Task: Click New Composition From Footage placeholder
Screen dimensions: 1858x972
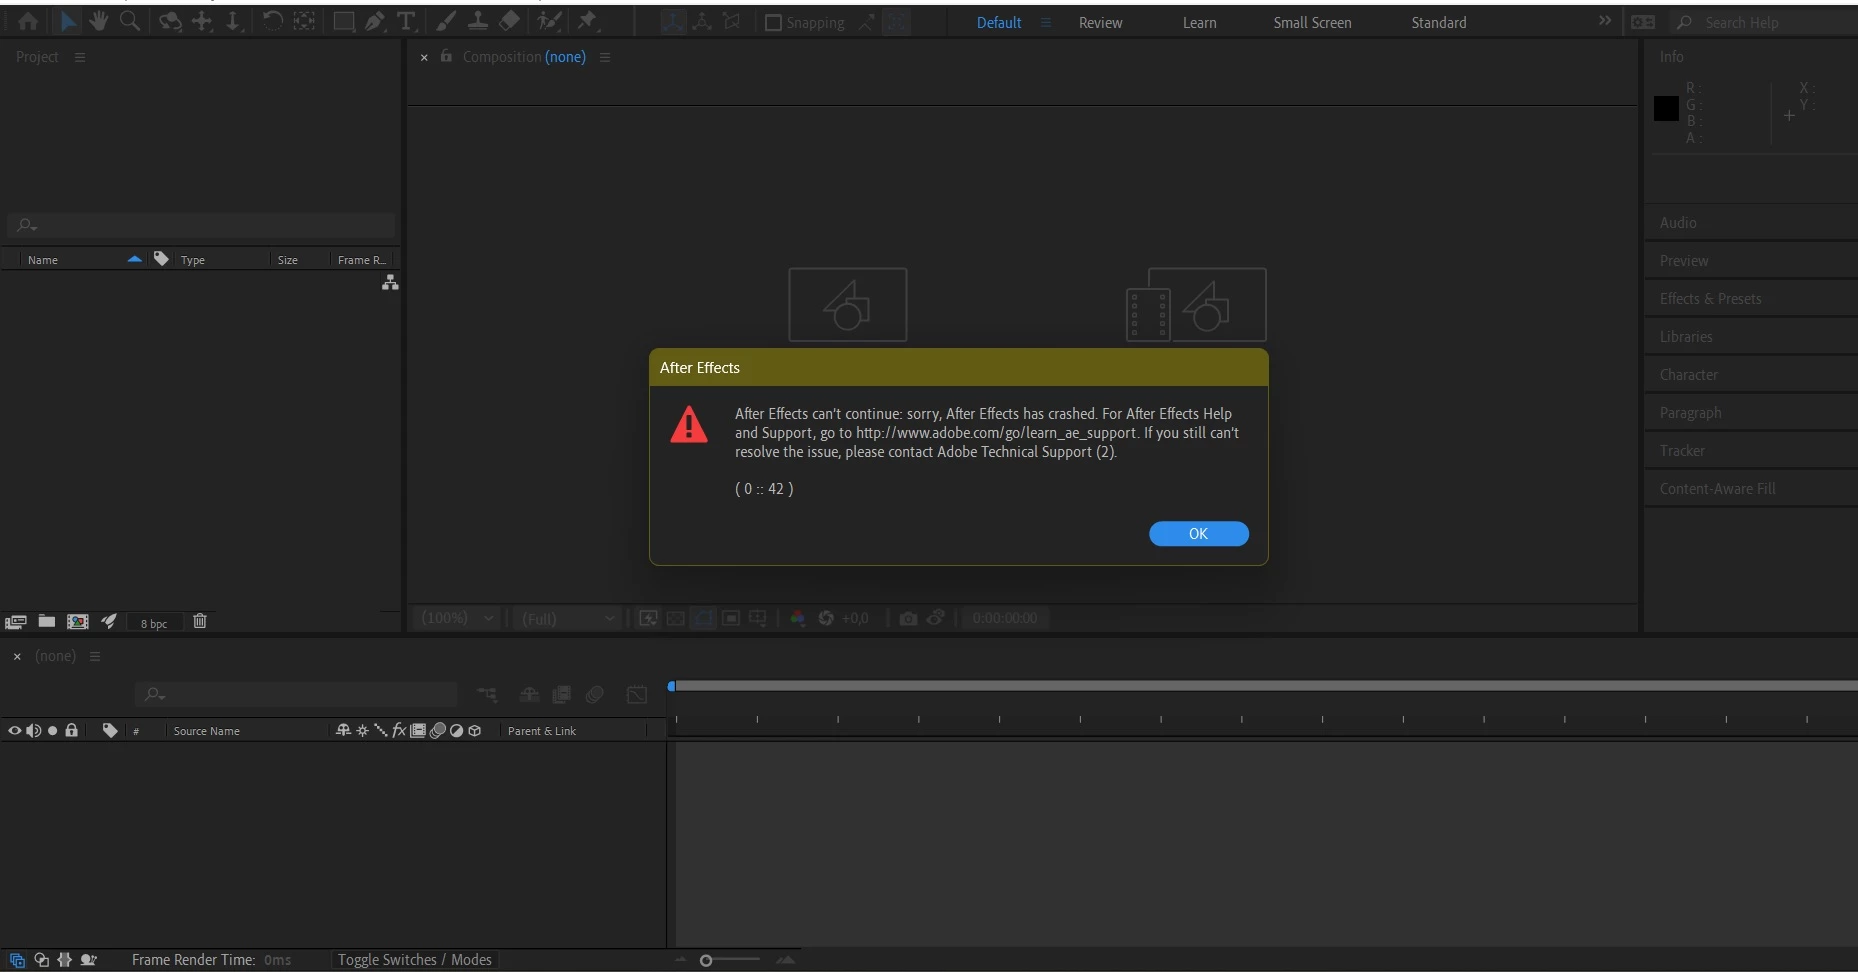Action: point(1196,305)
